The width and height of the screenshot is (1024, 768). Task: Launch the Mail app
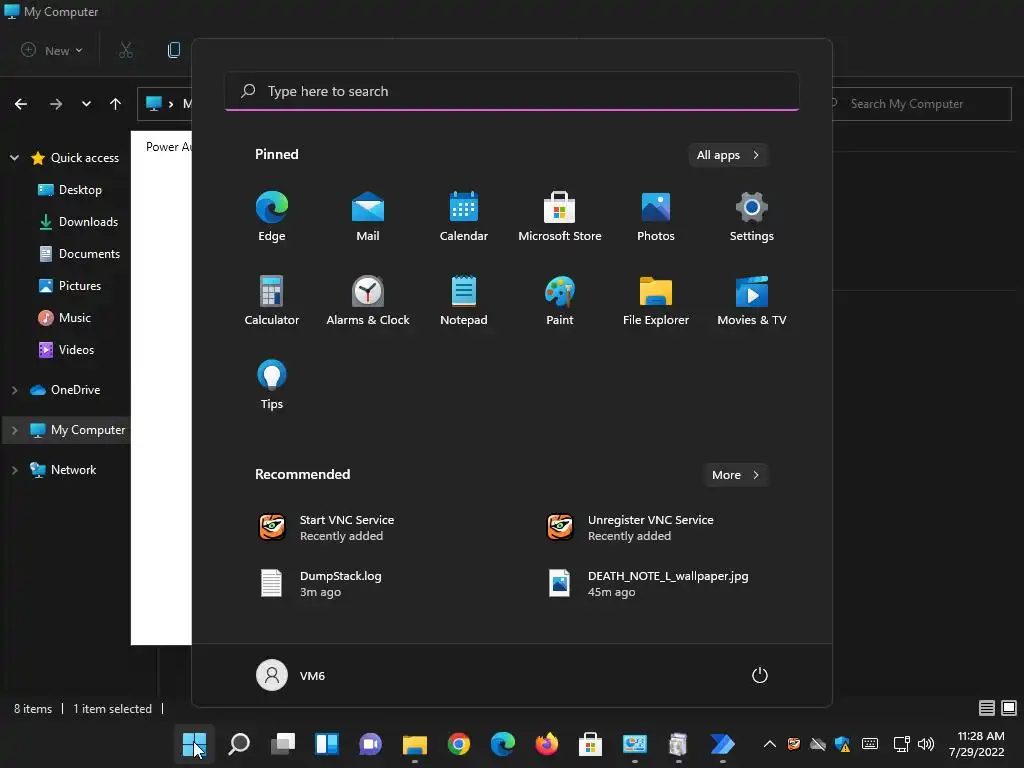click(x=368, y=216)
